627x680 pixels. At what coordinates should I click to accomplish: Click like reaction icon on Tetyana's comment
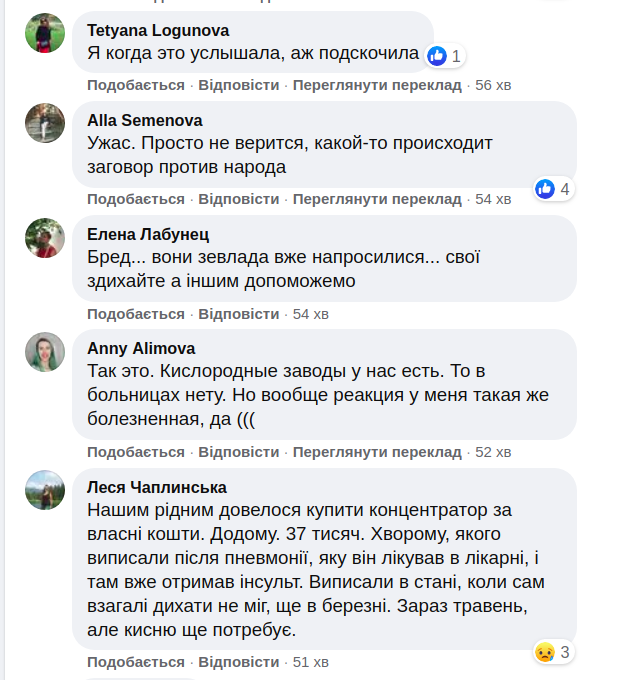click(436, 56)
